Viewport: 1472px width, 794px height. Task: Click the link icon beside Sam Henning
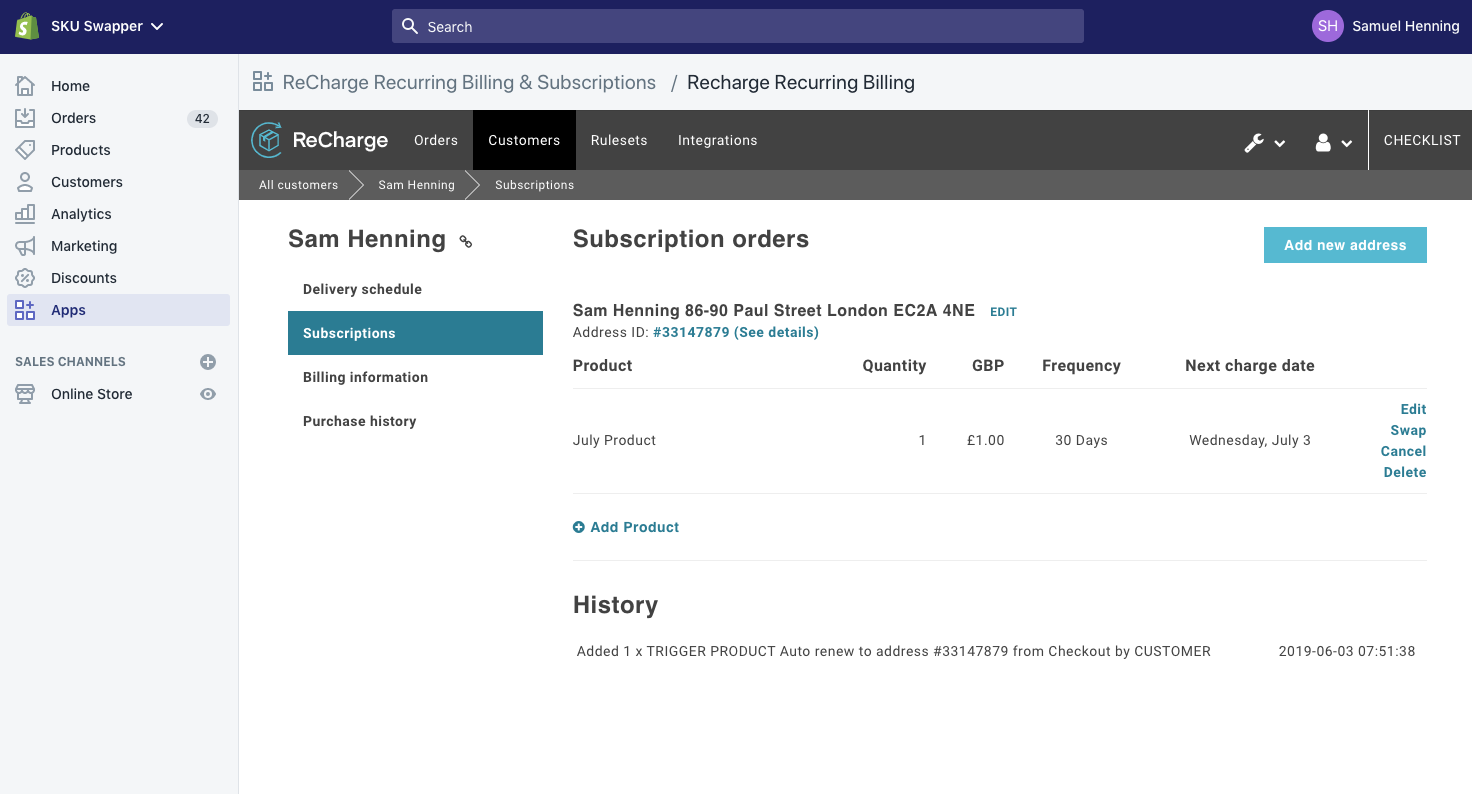coord(465,241)
